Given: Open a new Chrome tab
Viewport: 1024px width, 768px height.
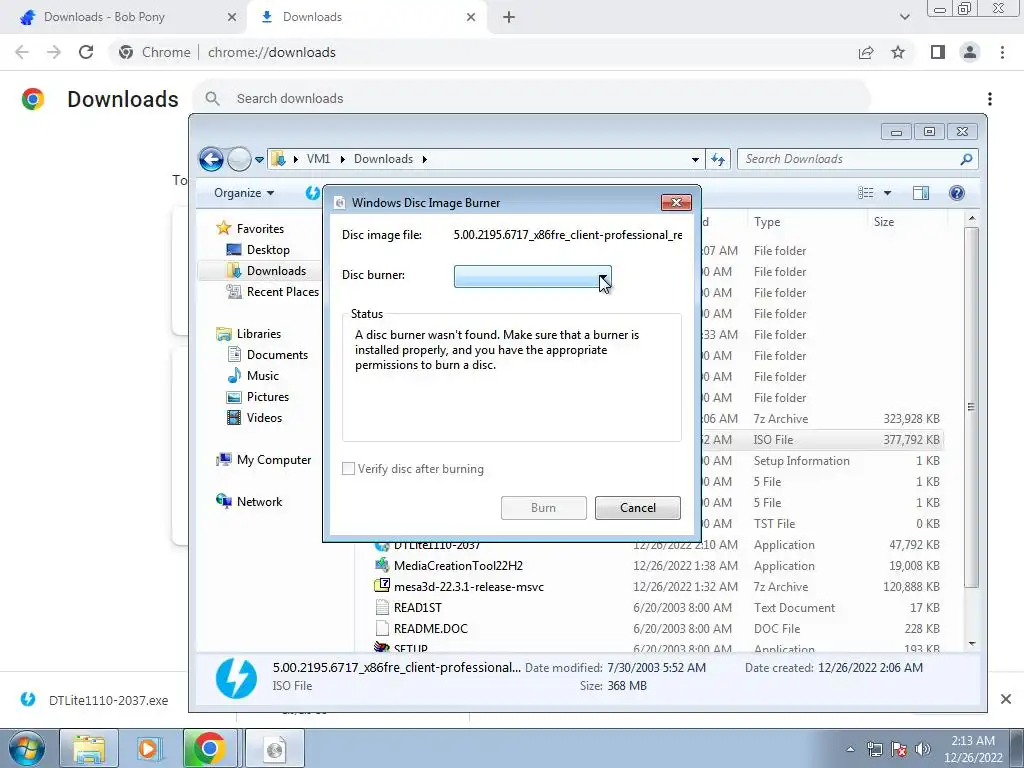Looking at the screenshot, I should point(509,17).
